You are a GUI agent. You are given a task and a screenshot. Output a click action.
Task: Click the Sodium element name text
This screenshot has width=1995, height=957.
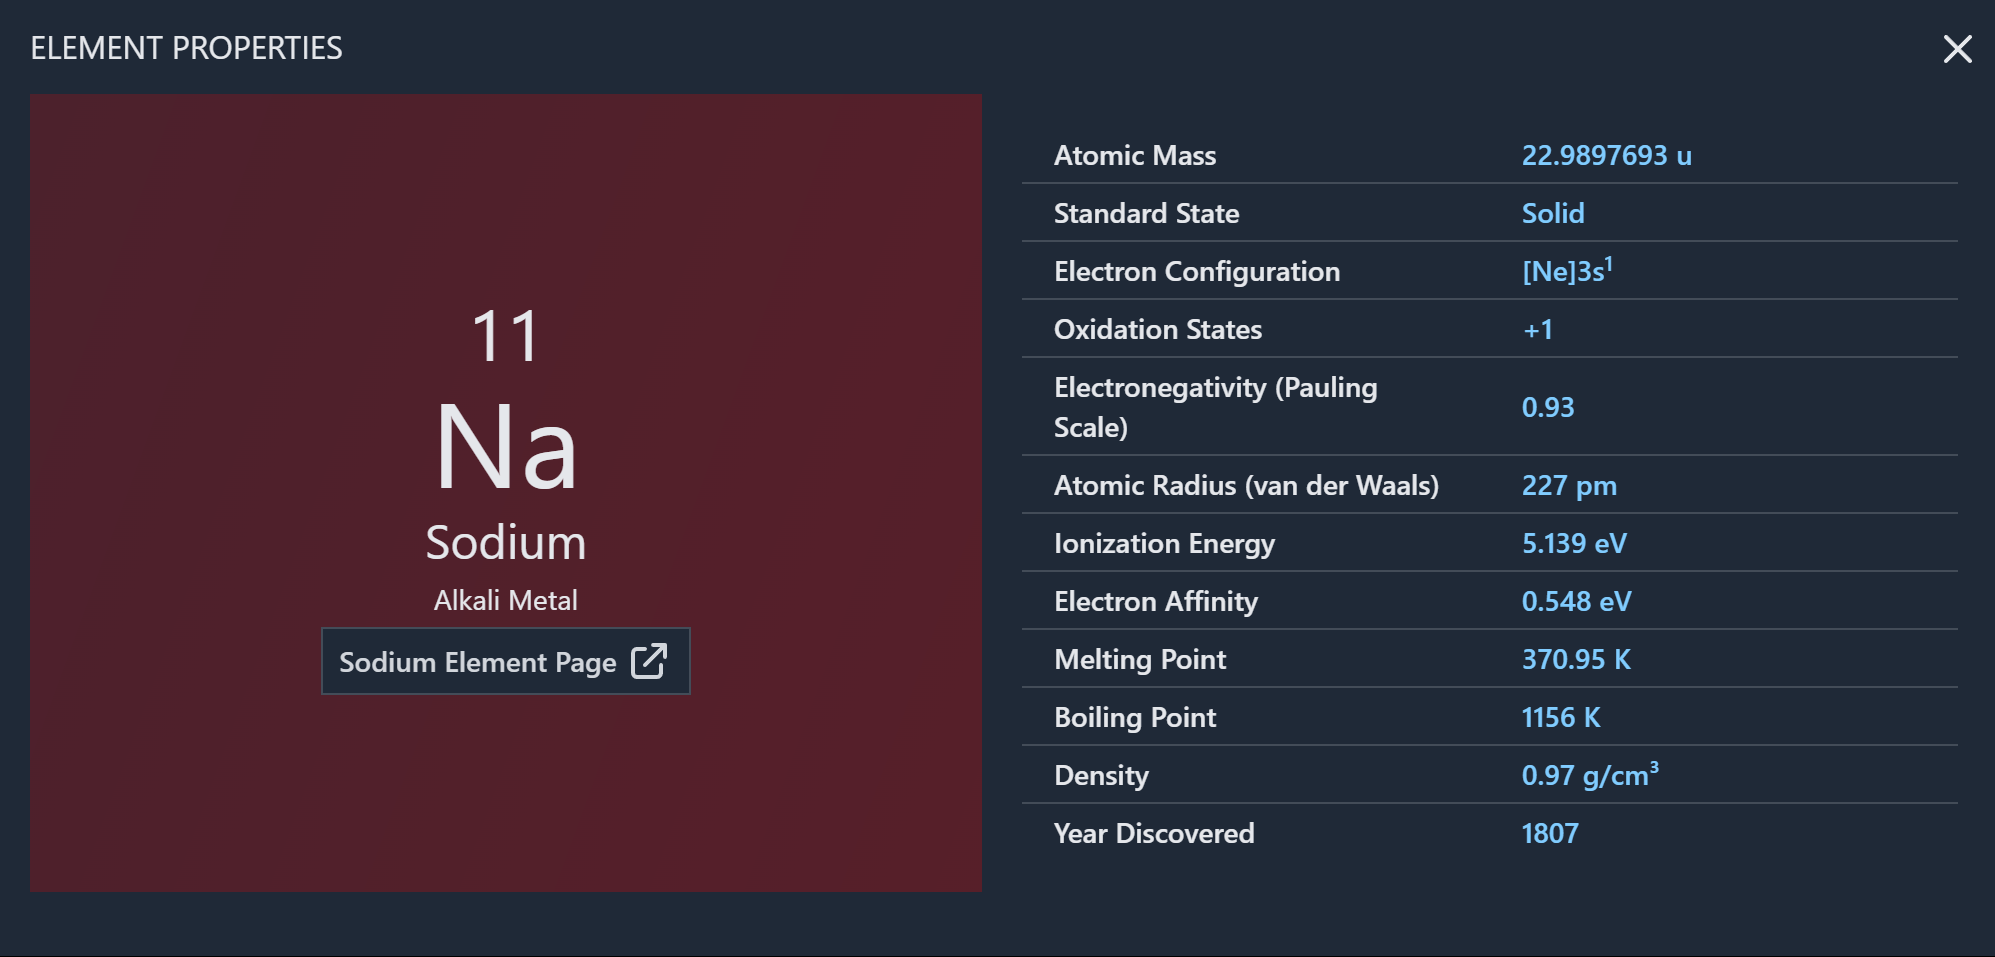(505, 543)
